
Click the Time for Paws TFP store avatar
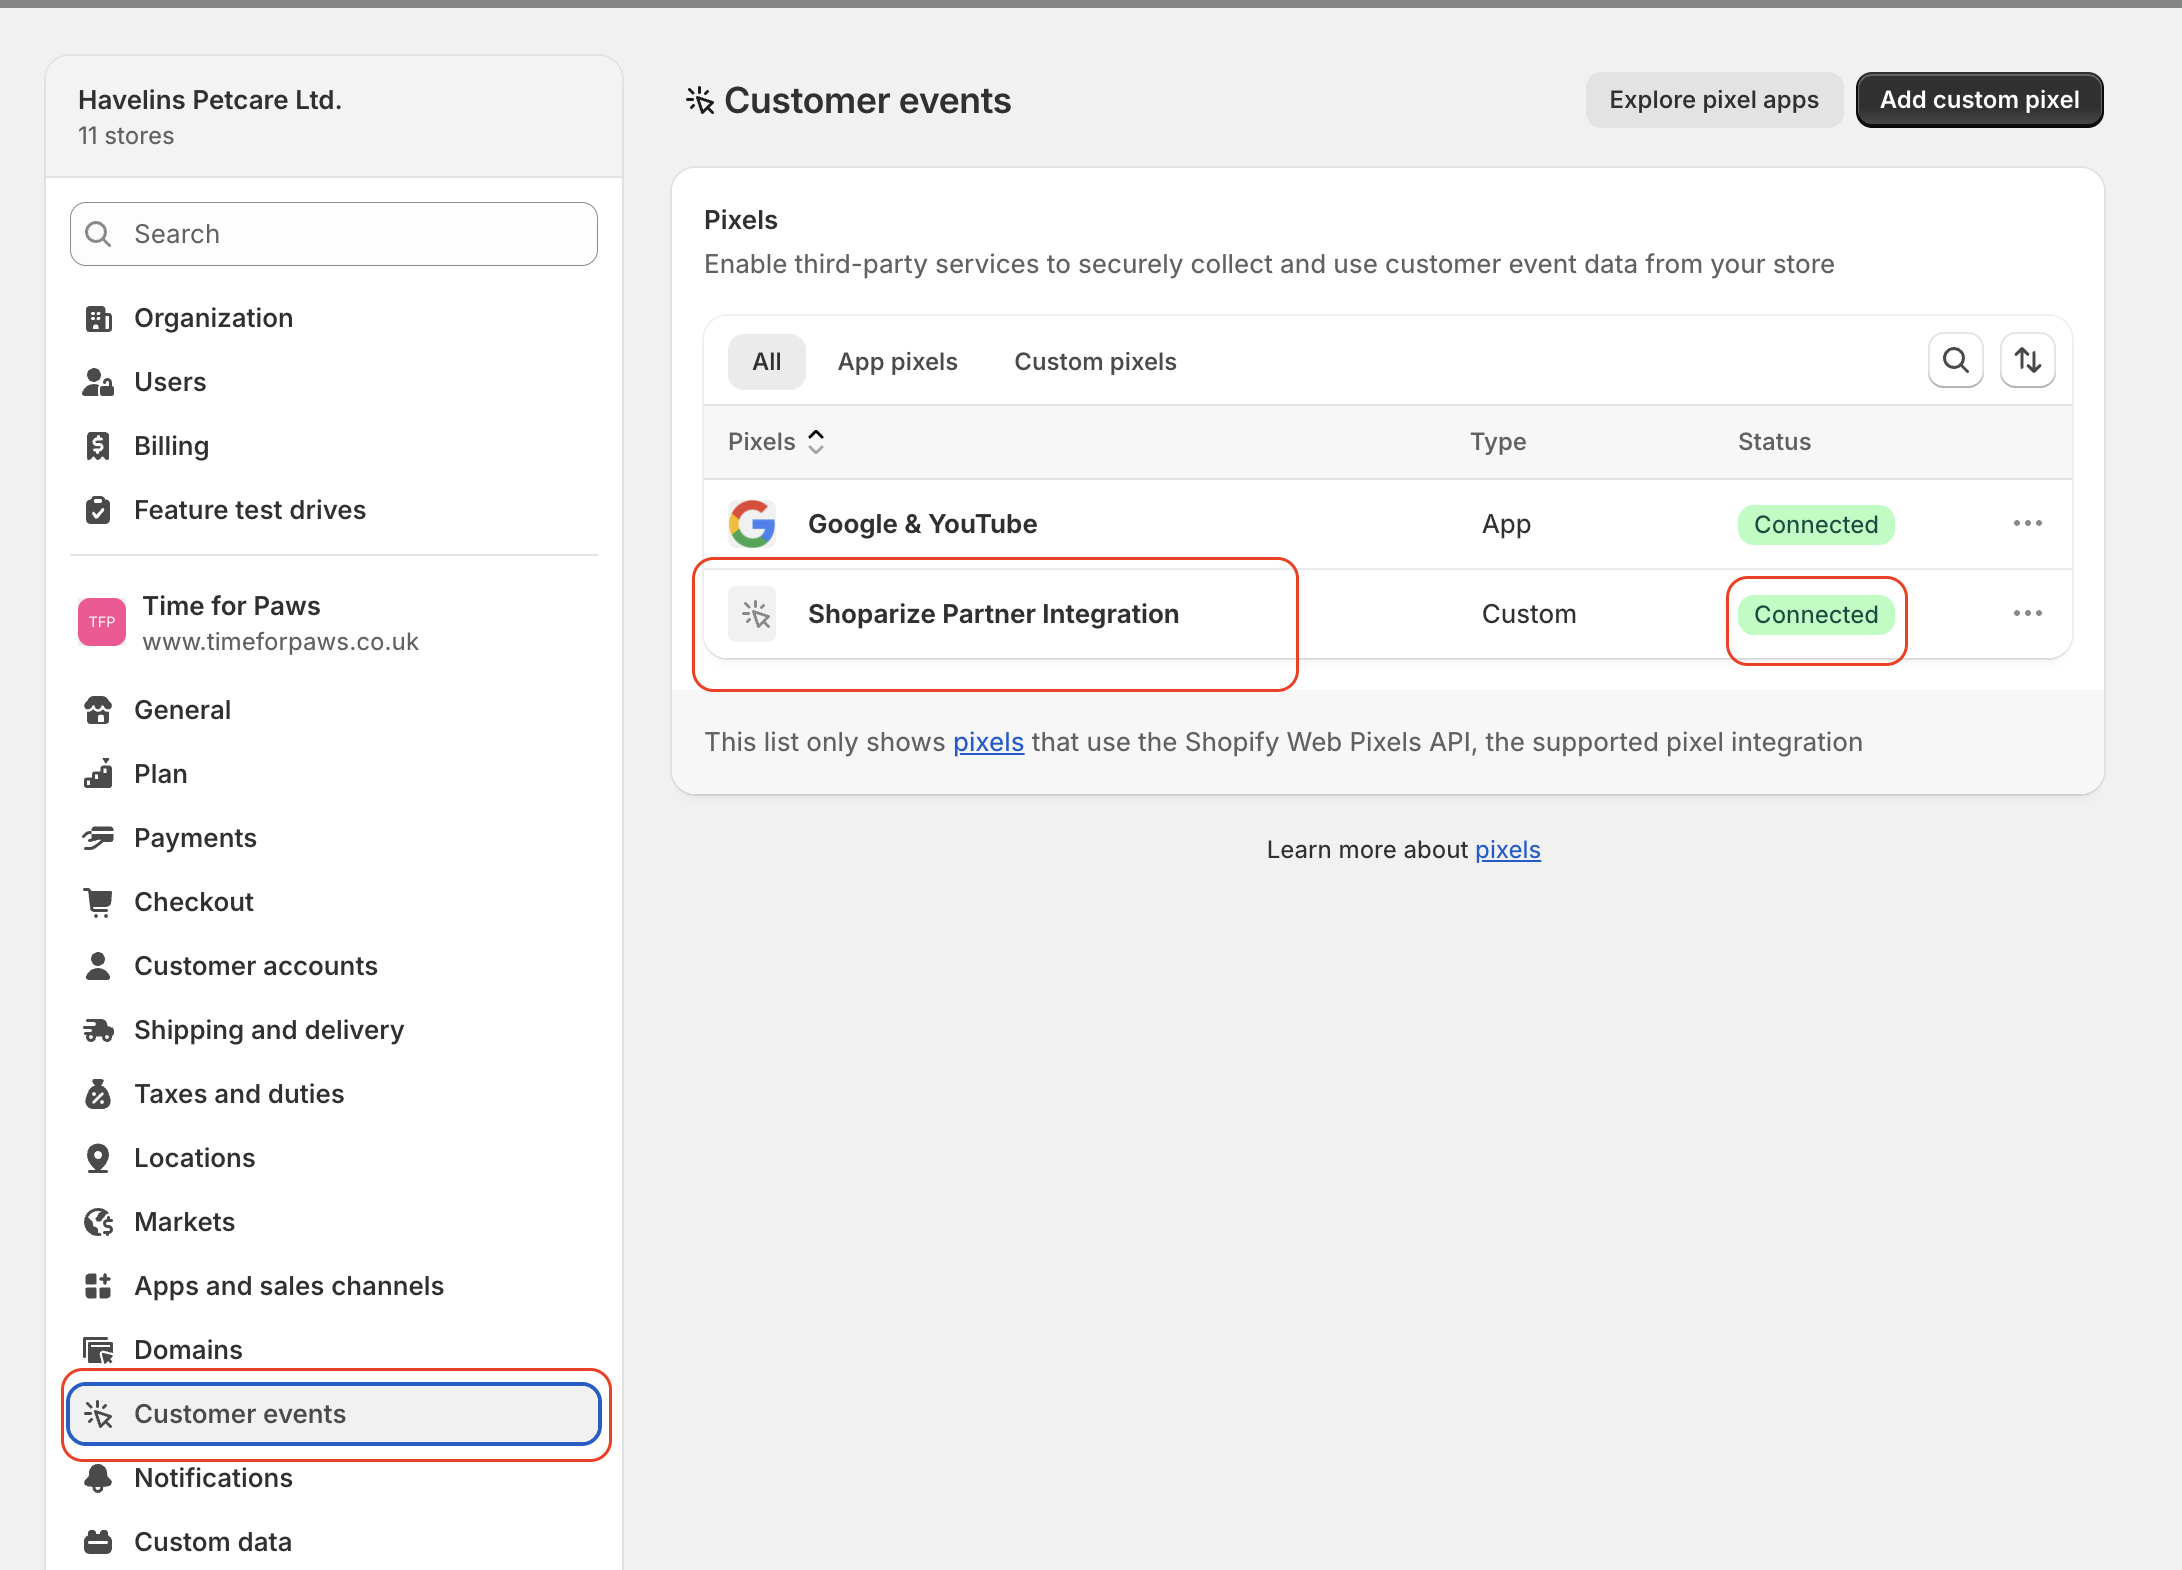(x=102, y=622)
